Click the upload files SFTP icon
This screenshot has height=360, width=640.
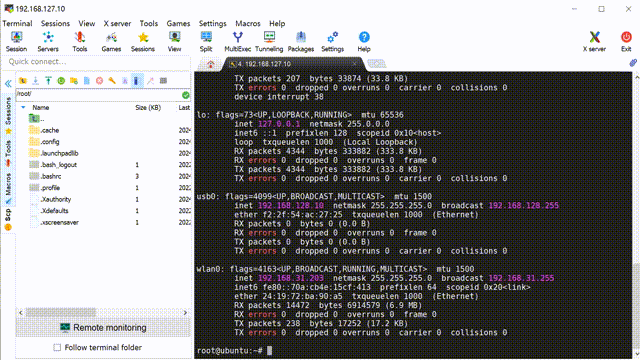[48, 81]
